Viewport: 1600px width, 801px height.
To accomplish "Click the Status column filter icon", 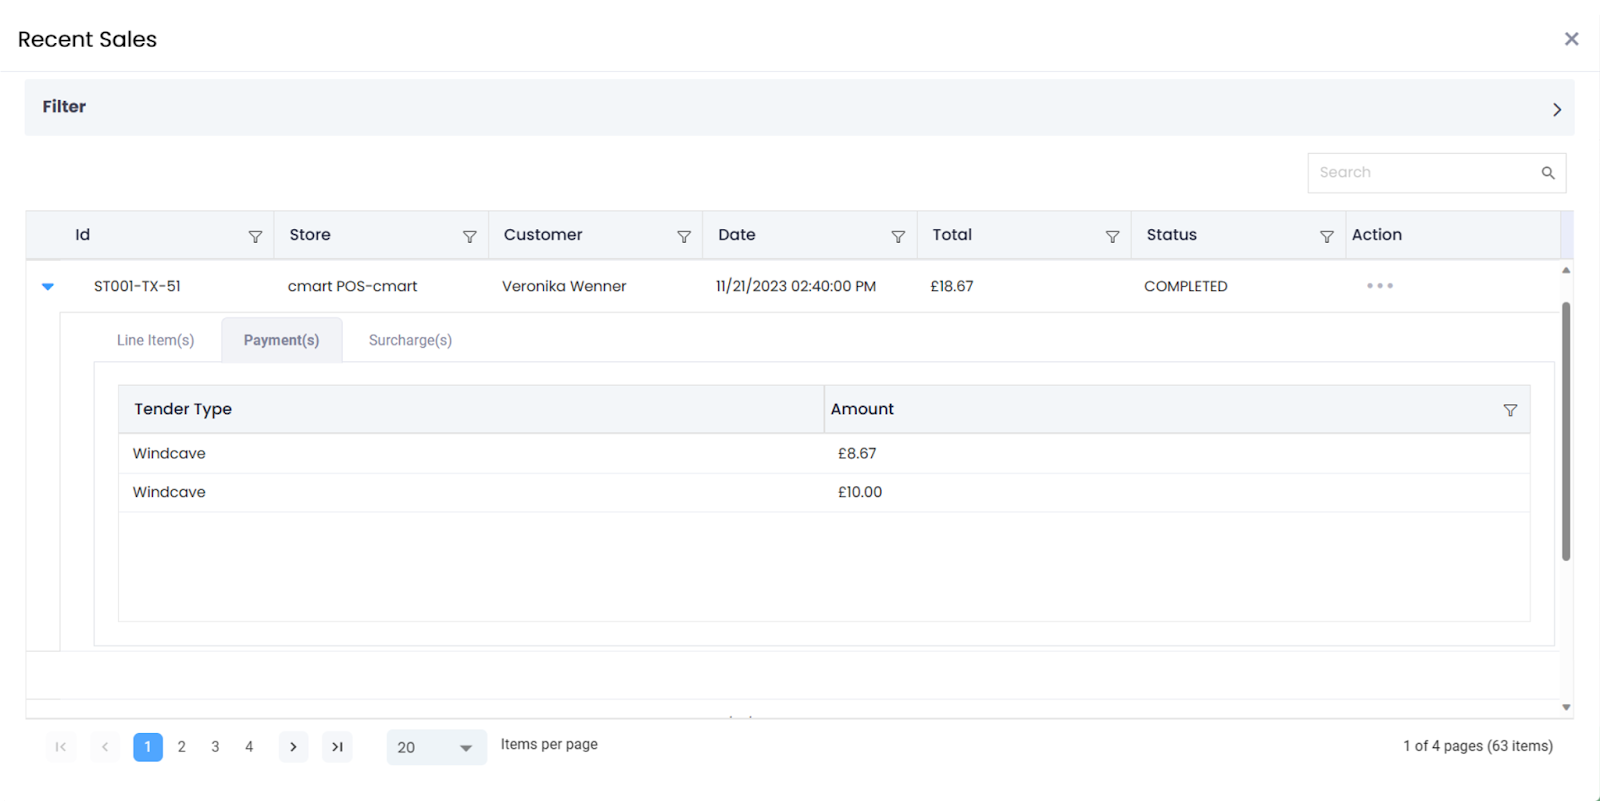I will pos(1326,237).
